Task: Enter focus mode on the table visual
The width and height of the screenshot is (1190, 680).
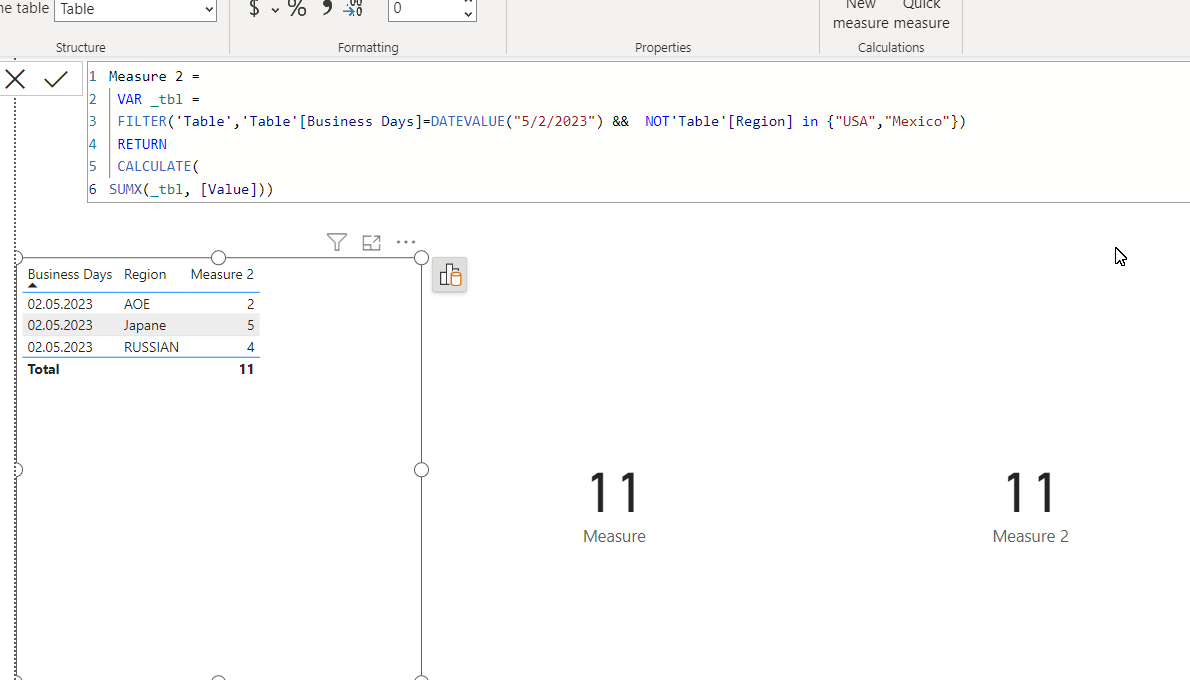Action: click(x=371, y=242)
